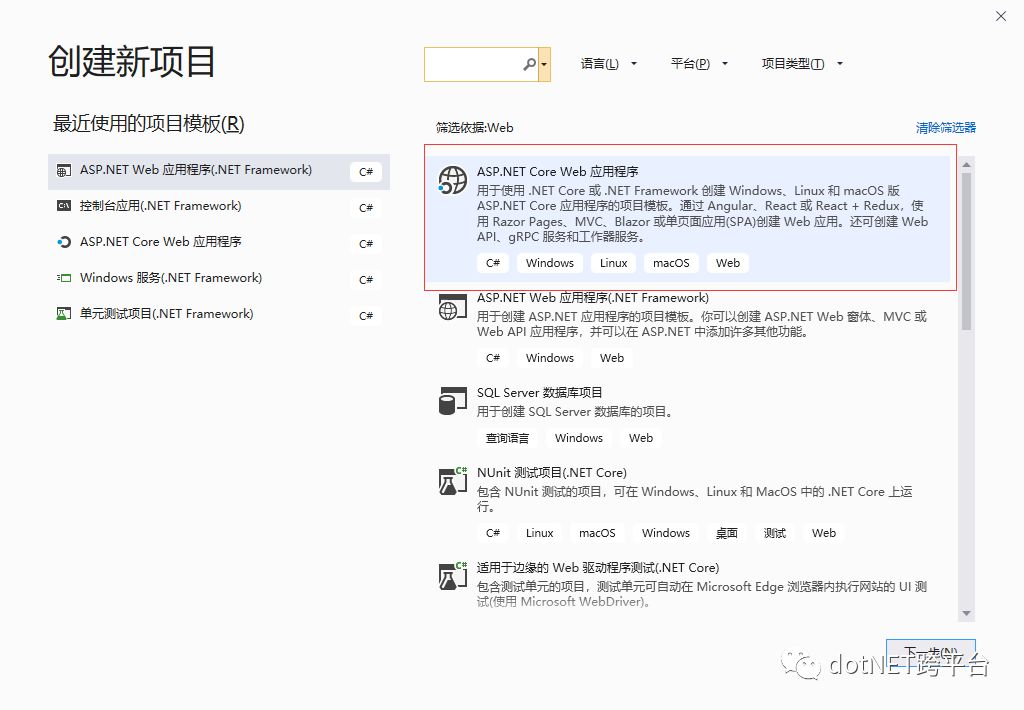Open the 项目类型(T) project type dropdown
The height and width of the screenshot is (710, 1024).
tap(802, 63)
